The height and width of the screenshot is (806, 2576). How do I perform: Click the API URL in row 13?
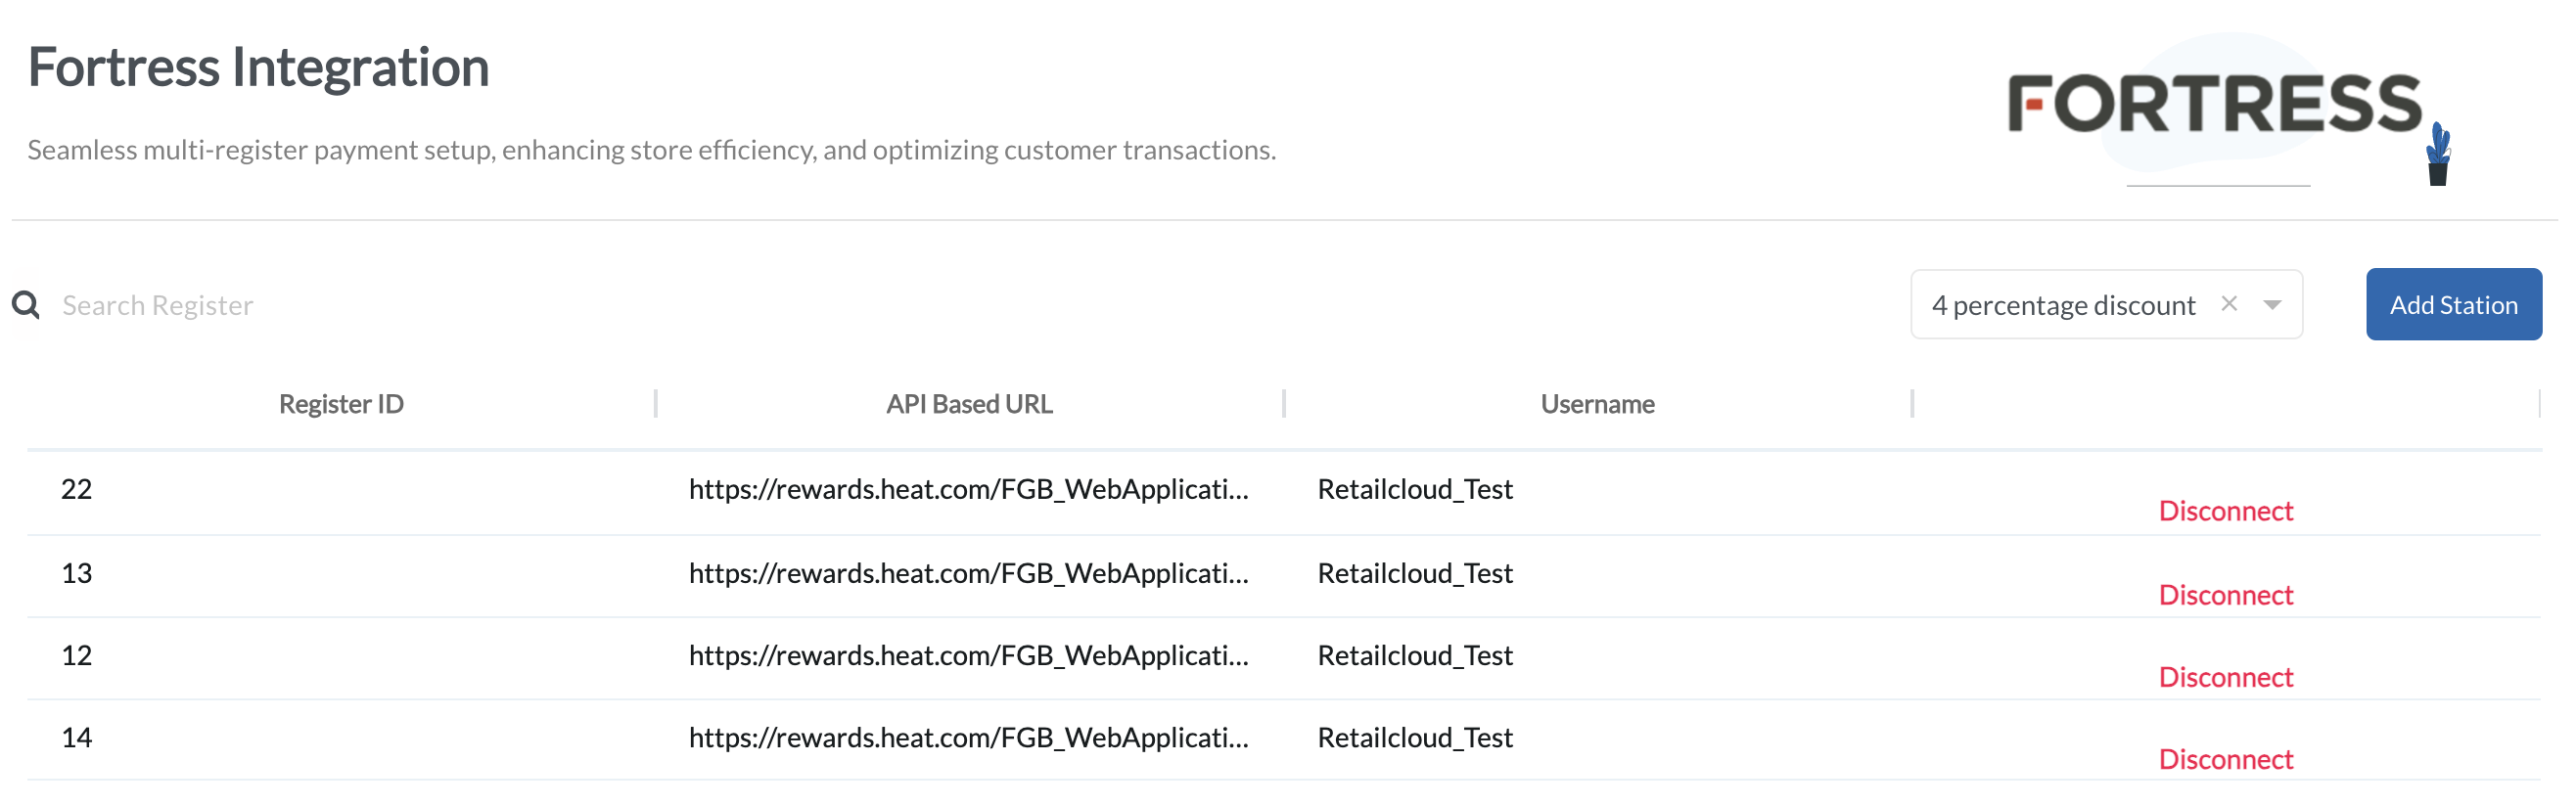968,573
